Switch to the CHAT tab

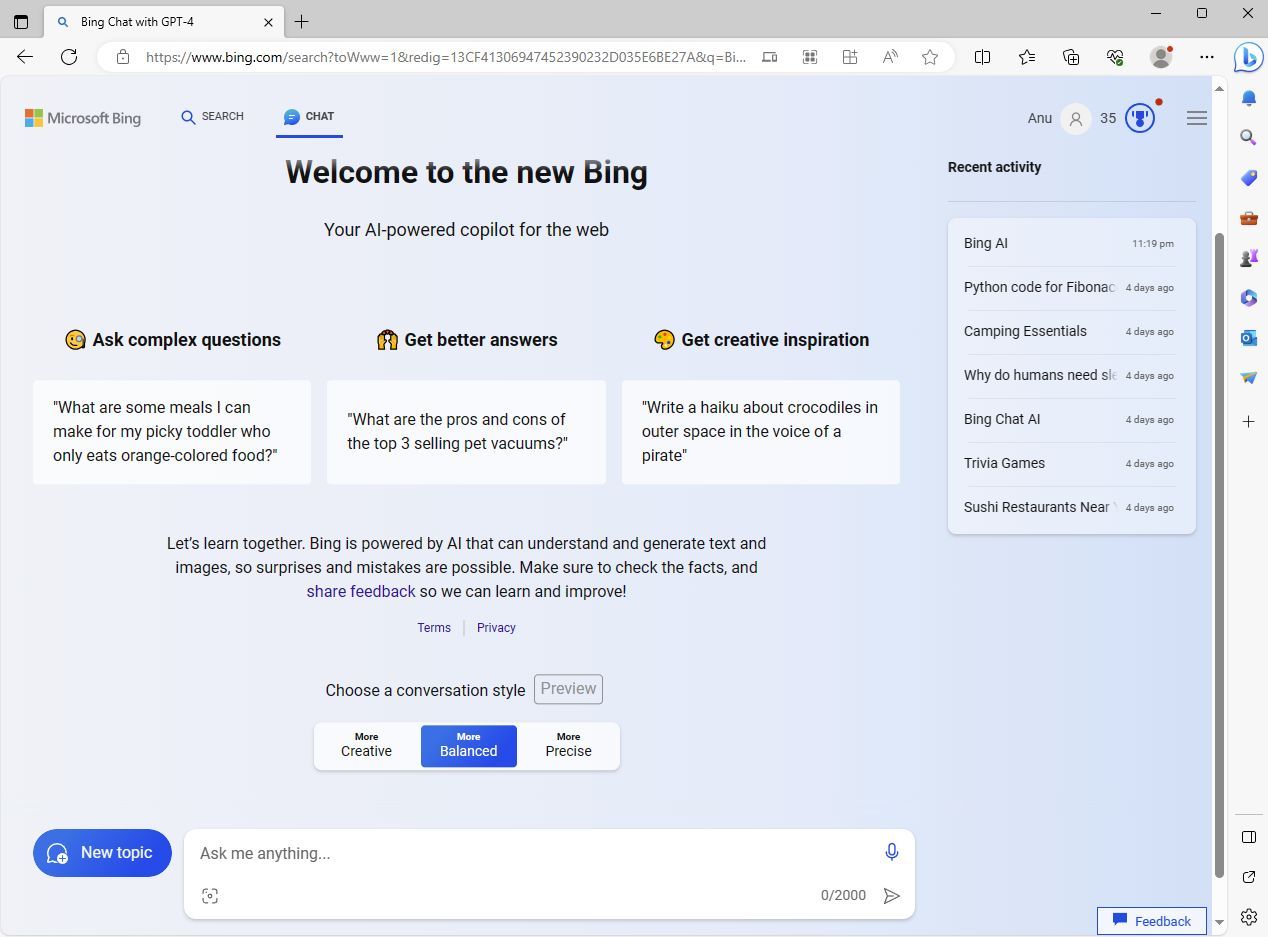pyautogui.click(x=309, y=117)
